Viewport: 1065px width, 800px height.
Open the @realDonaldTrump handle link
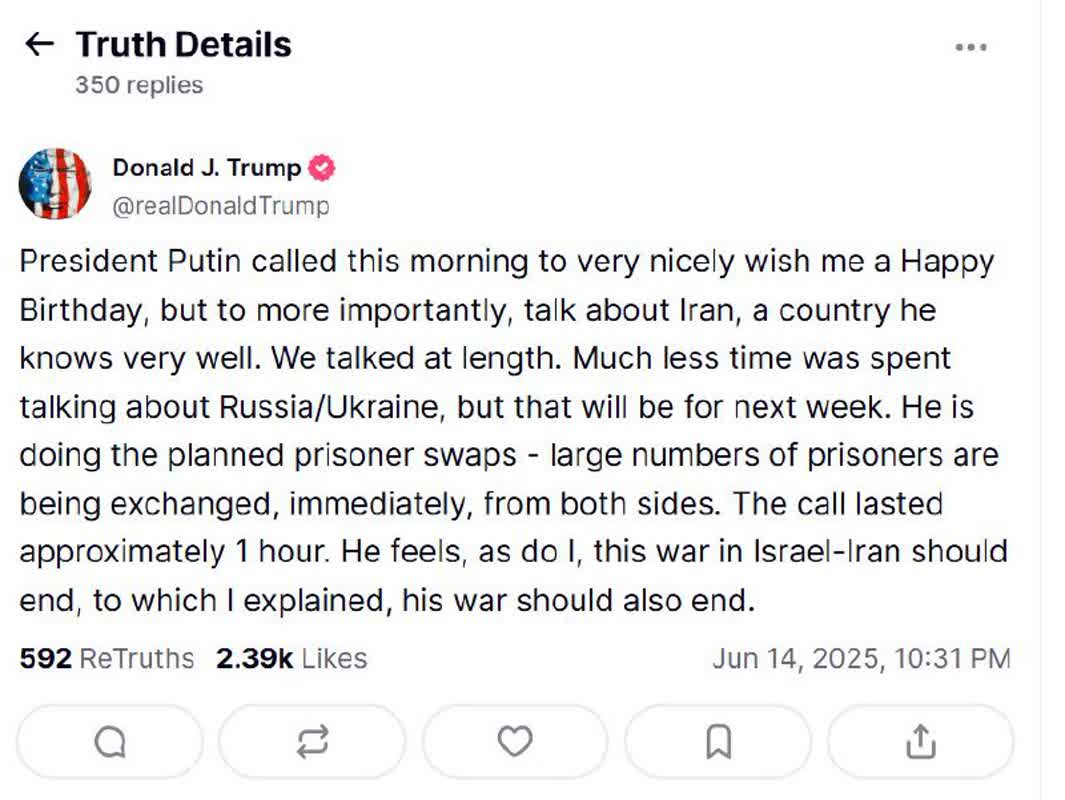click(x=221, y=206)
